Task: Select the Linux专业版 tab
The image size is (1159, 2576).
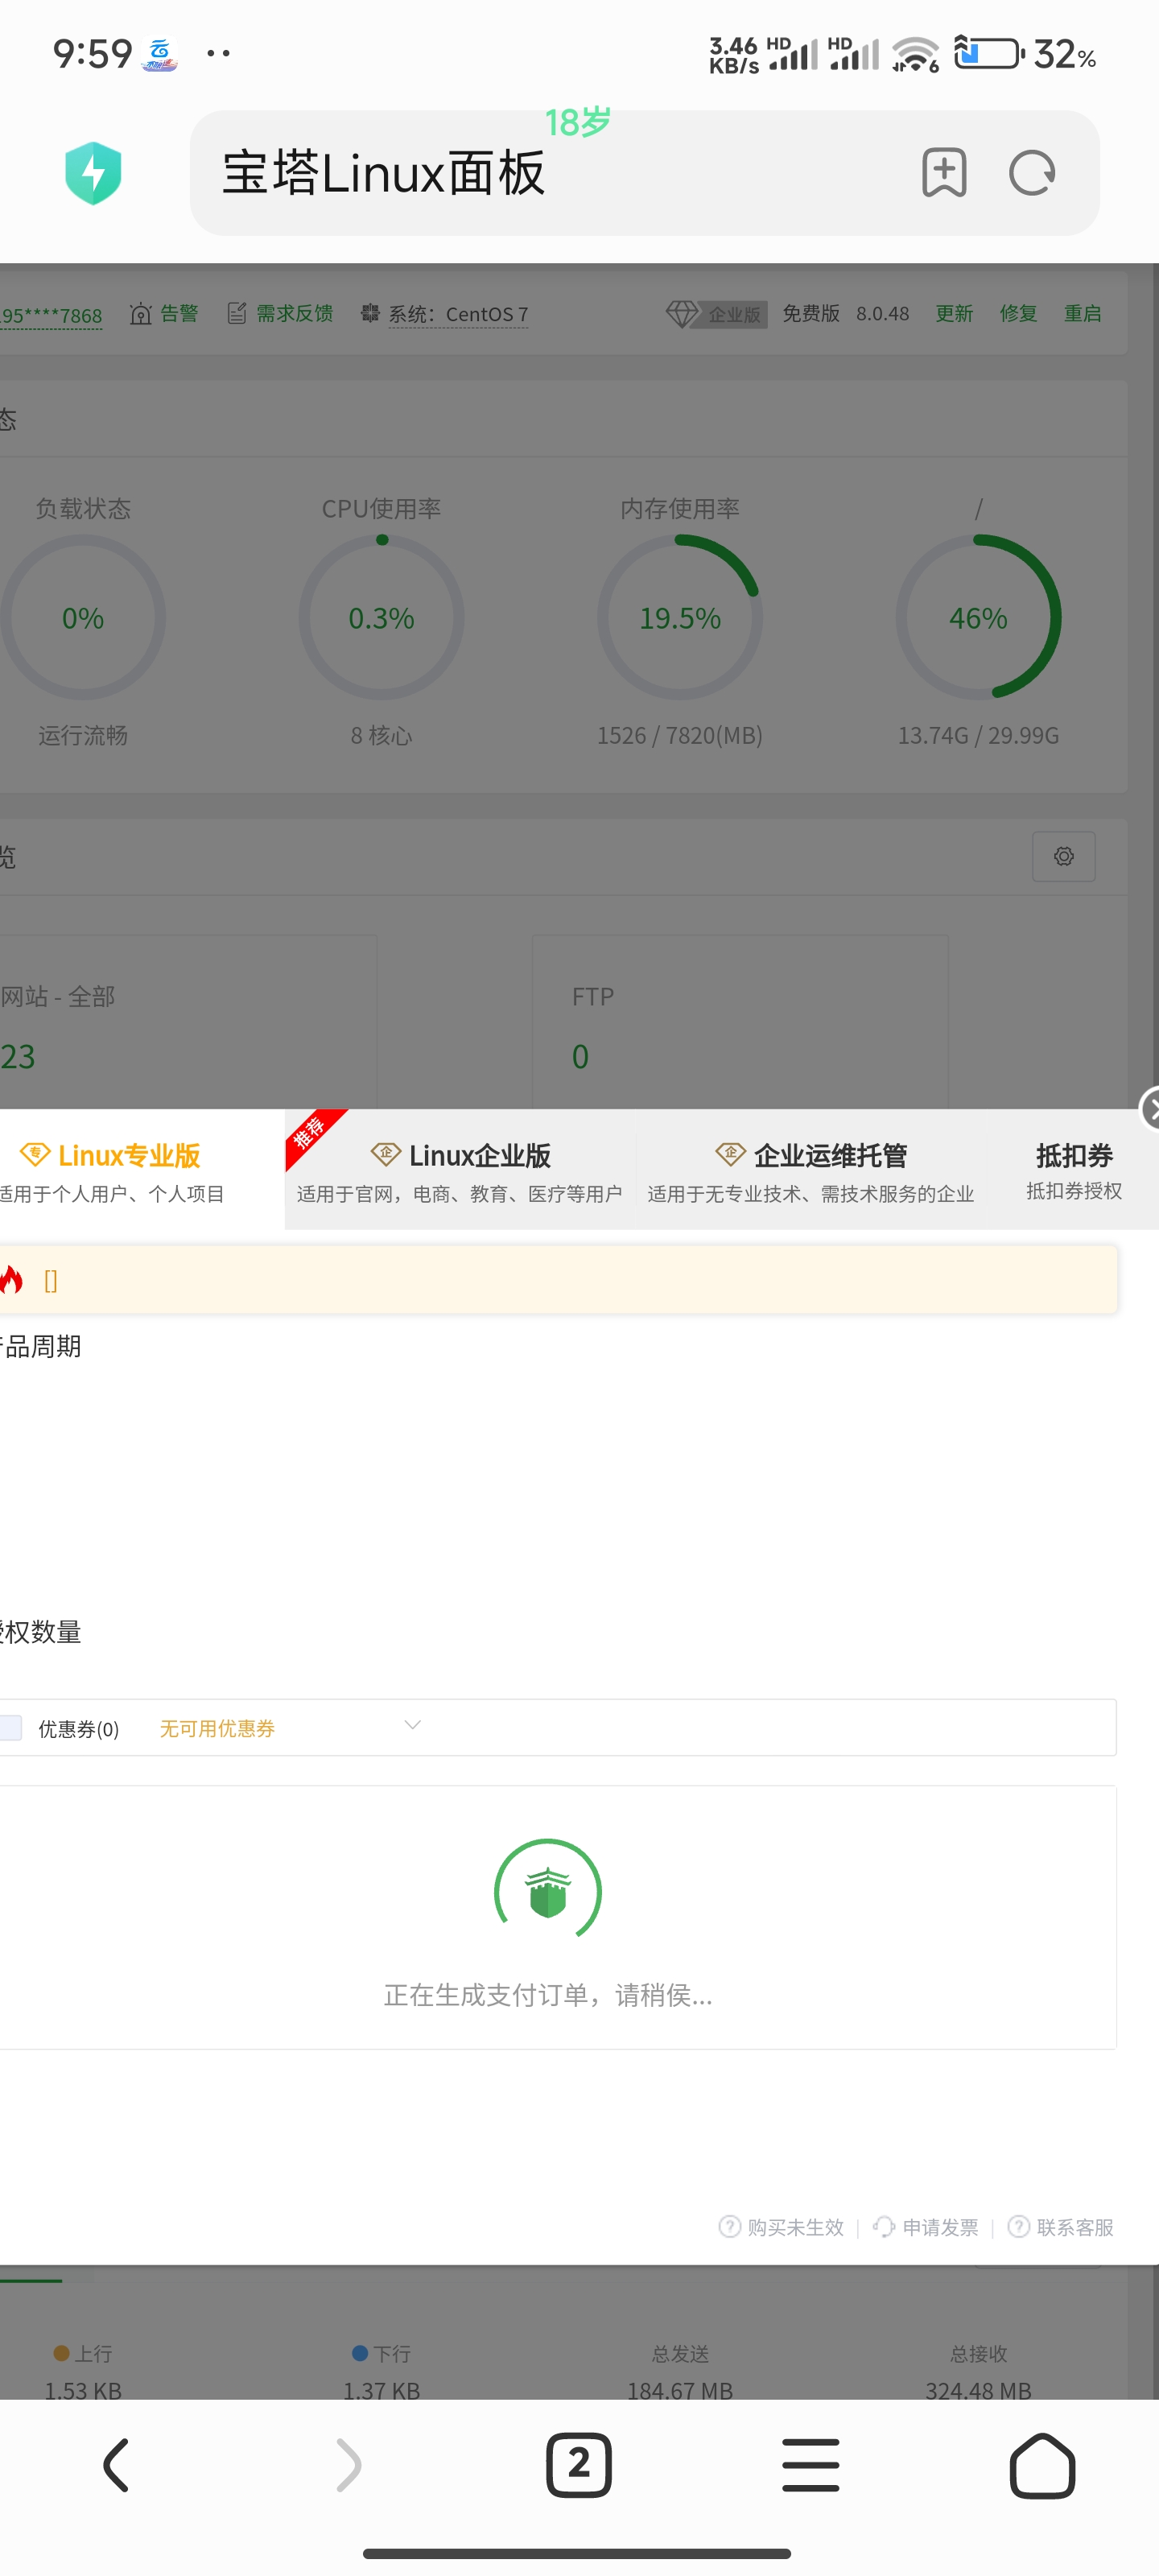Action: point(142,1170)
